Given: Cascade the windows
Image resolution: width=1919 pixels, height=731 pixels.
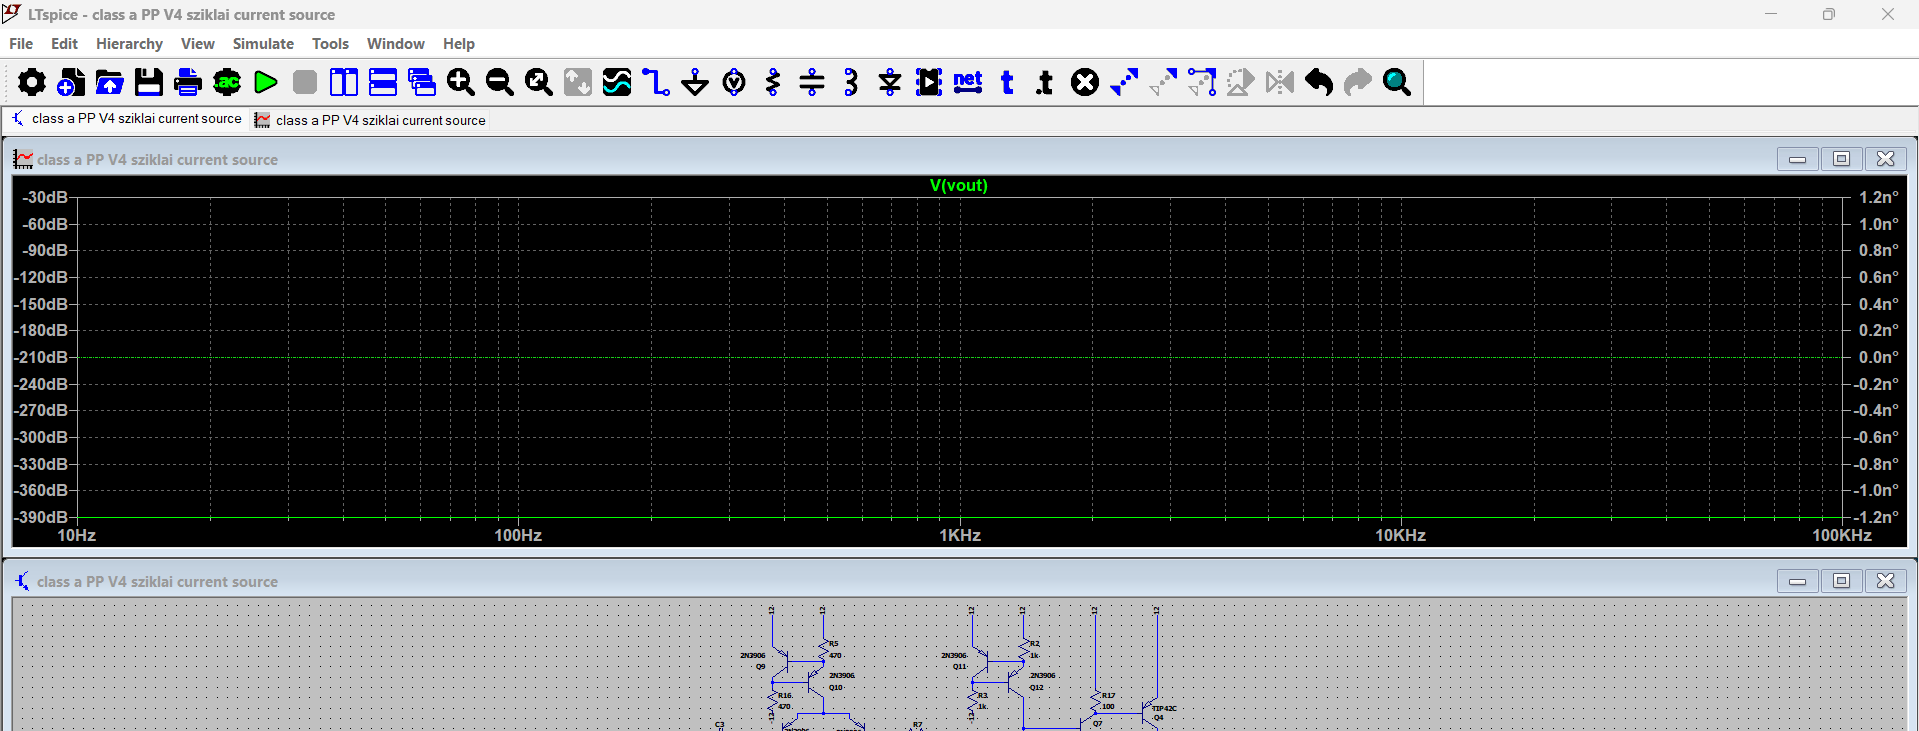Looking at the screenshot, I should pos(422,82).
